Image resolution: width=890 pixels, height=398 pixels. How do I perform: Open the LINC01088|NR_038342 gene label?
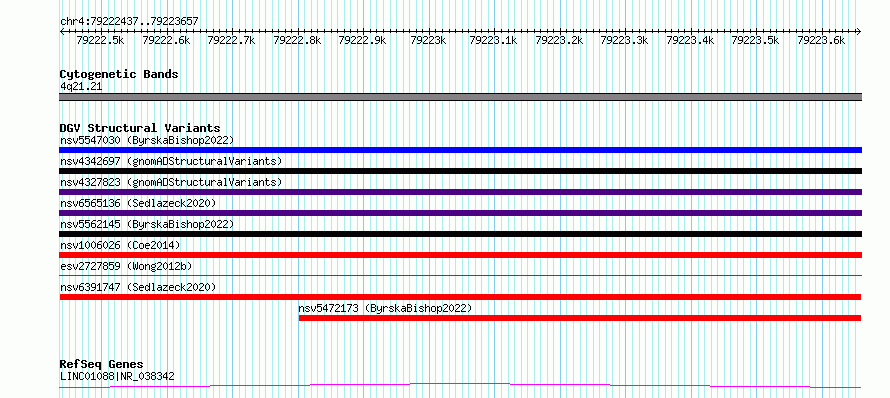click(117, 376)
